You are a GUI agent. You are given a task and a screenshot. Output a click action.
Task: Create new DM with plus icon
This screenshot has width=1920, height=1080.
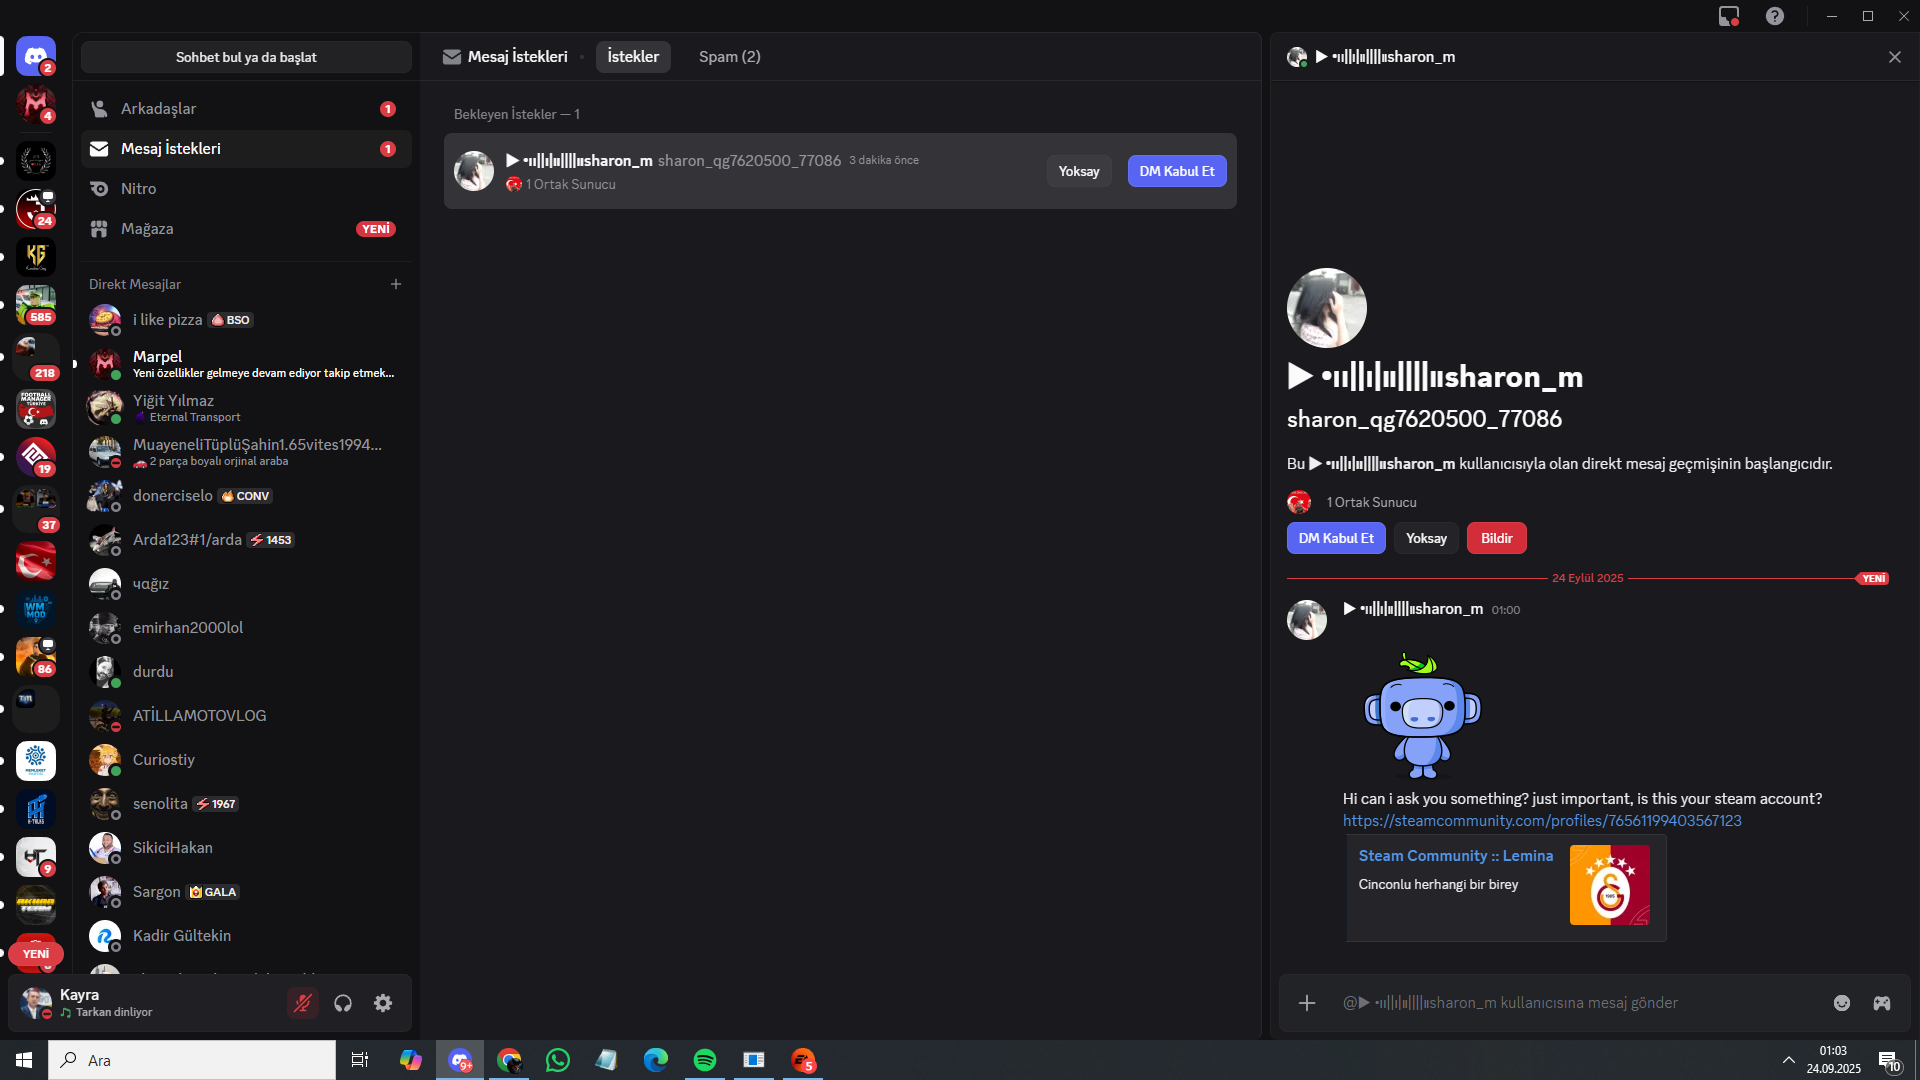coord(396,284)
